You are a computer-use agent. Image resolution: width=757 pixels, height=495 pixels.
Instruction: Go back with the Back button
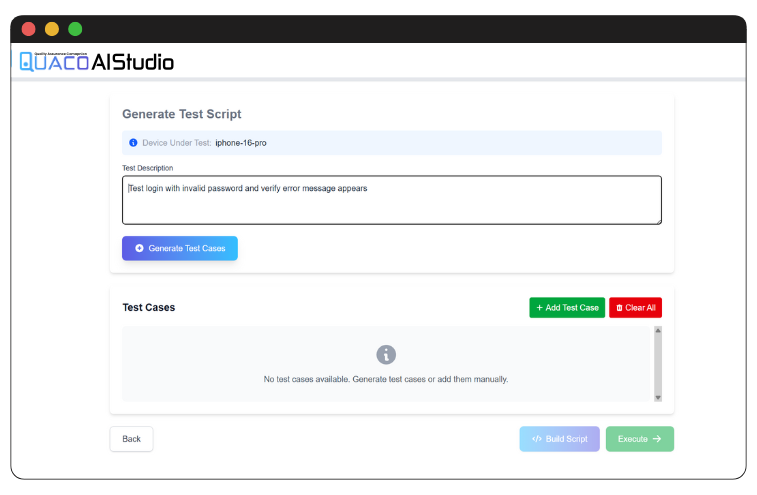(x=131, y=439)
